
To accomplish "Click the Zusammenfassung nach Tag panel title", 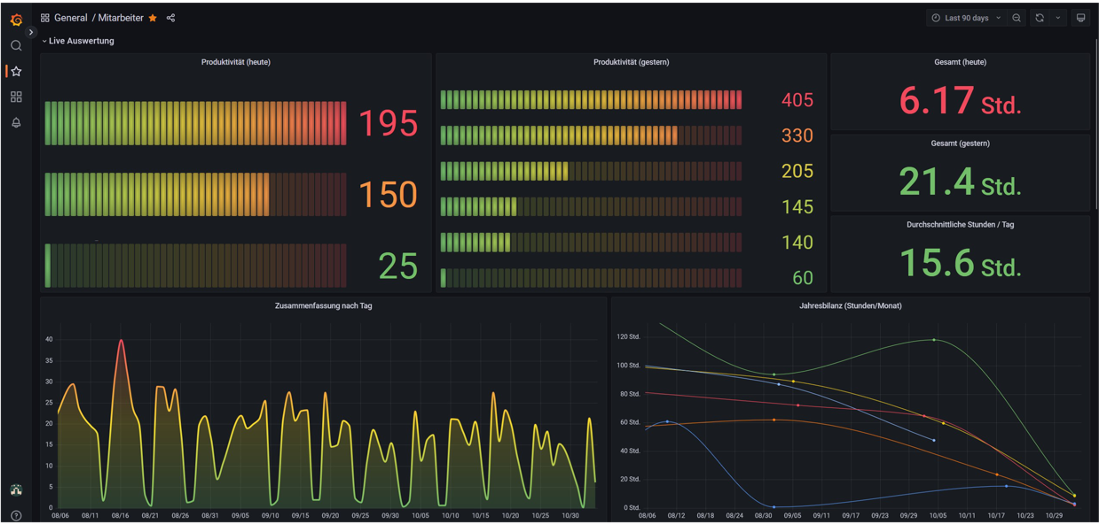I will pos(323,305).
